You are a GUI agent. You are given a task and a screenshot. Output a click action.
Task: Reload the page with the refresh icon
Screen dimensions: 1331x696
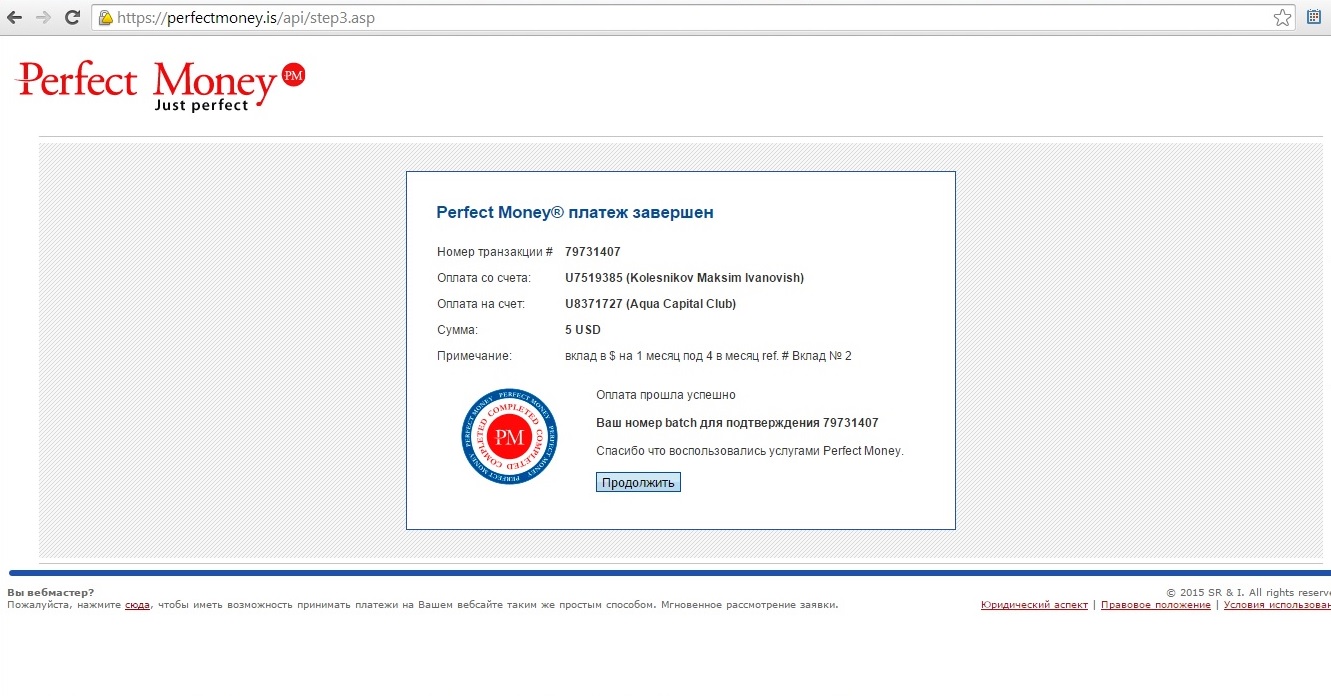72,18
